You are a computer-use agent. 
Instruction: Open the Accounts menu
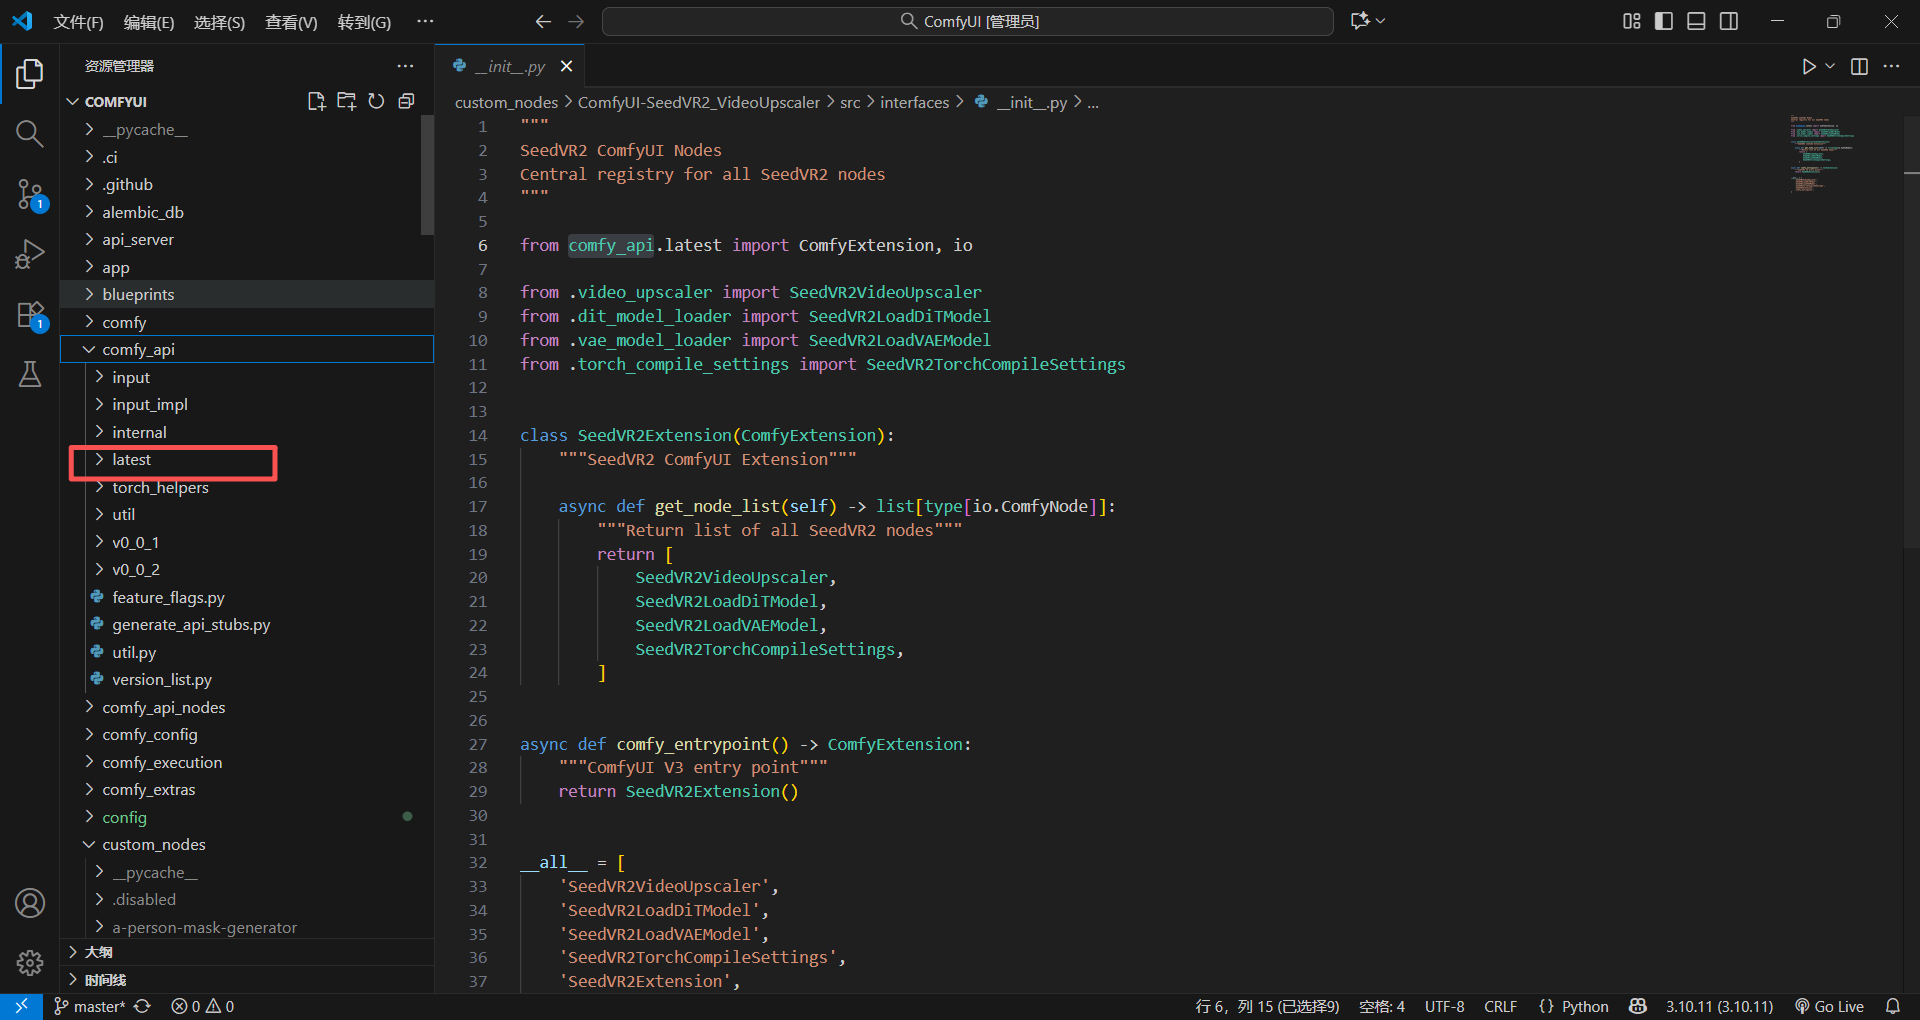30,903
